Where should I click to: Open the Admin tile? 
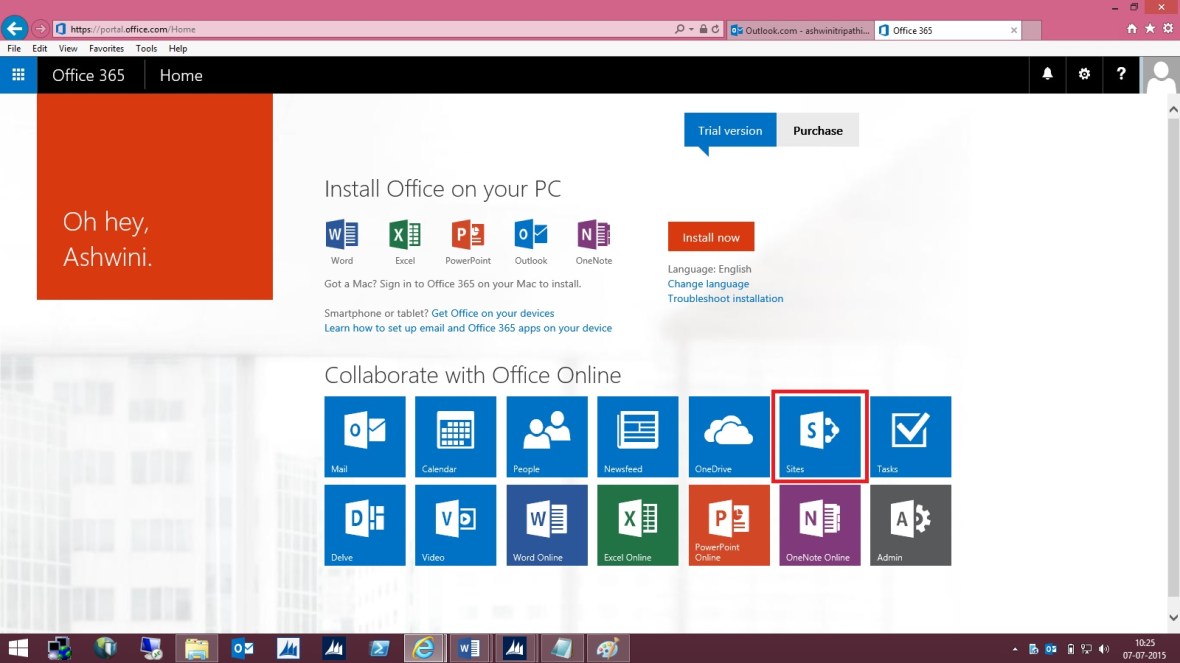910,525
